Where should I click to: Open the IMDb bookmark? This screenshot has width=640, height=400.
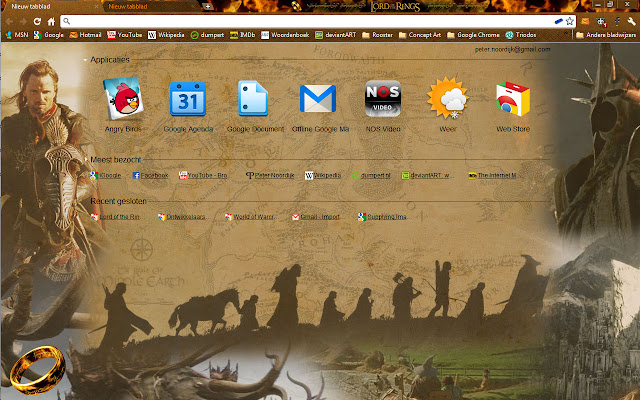click(x=243, y=35)
